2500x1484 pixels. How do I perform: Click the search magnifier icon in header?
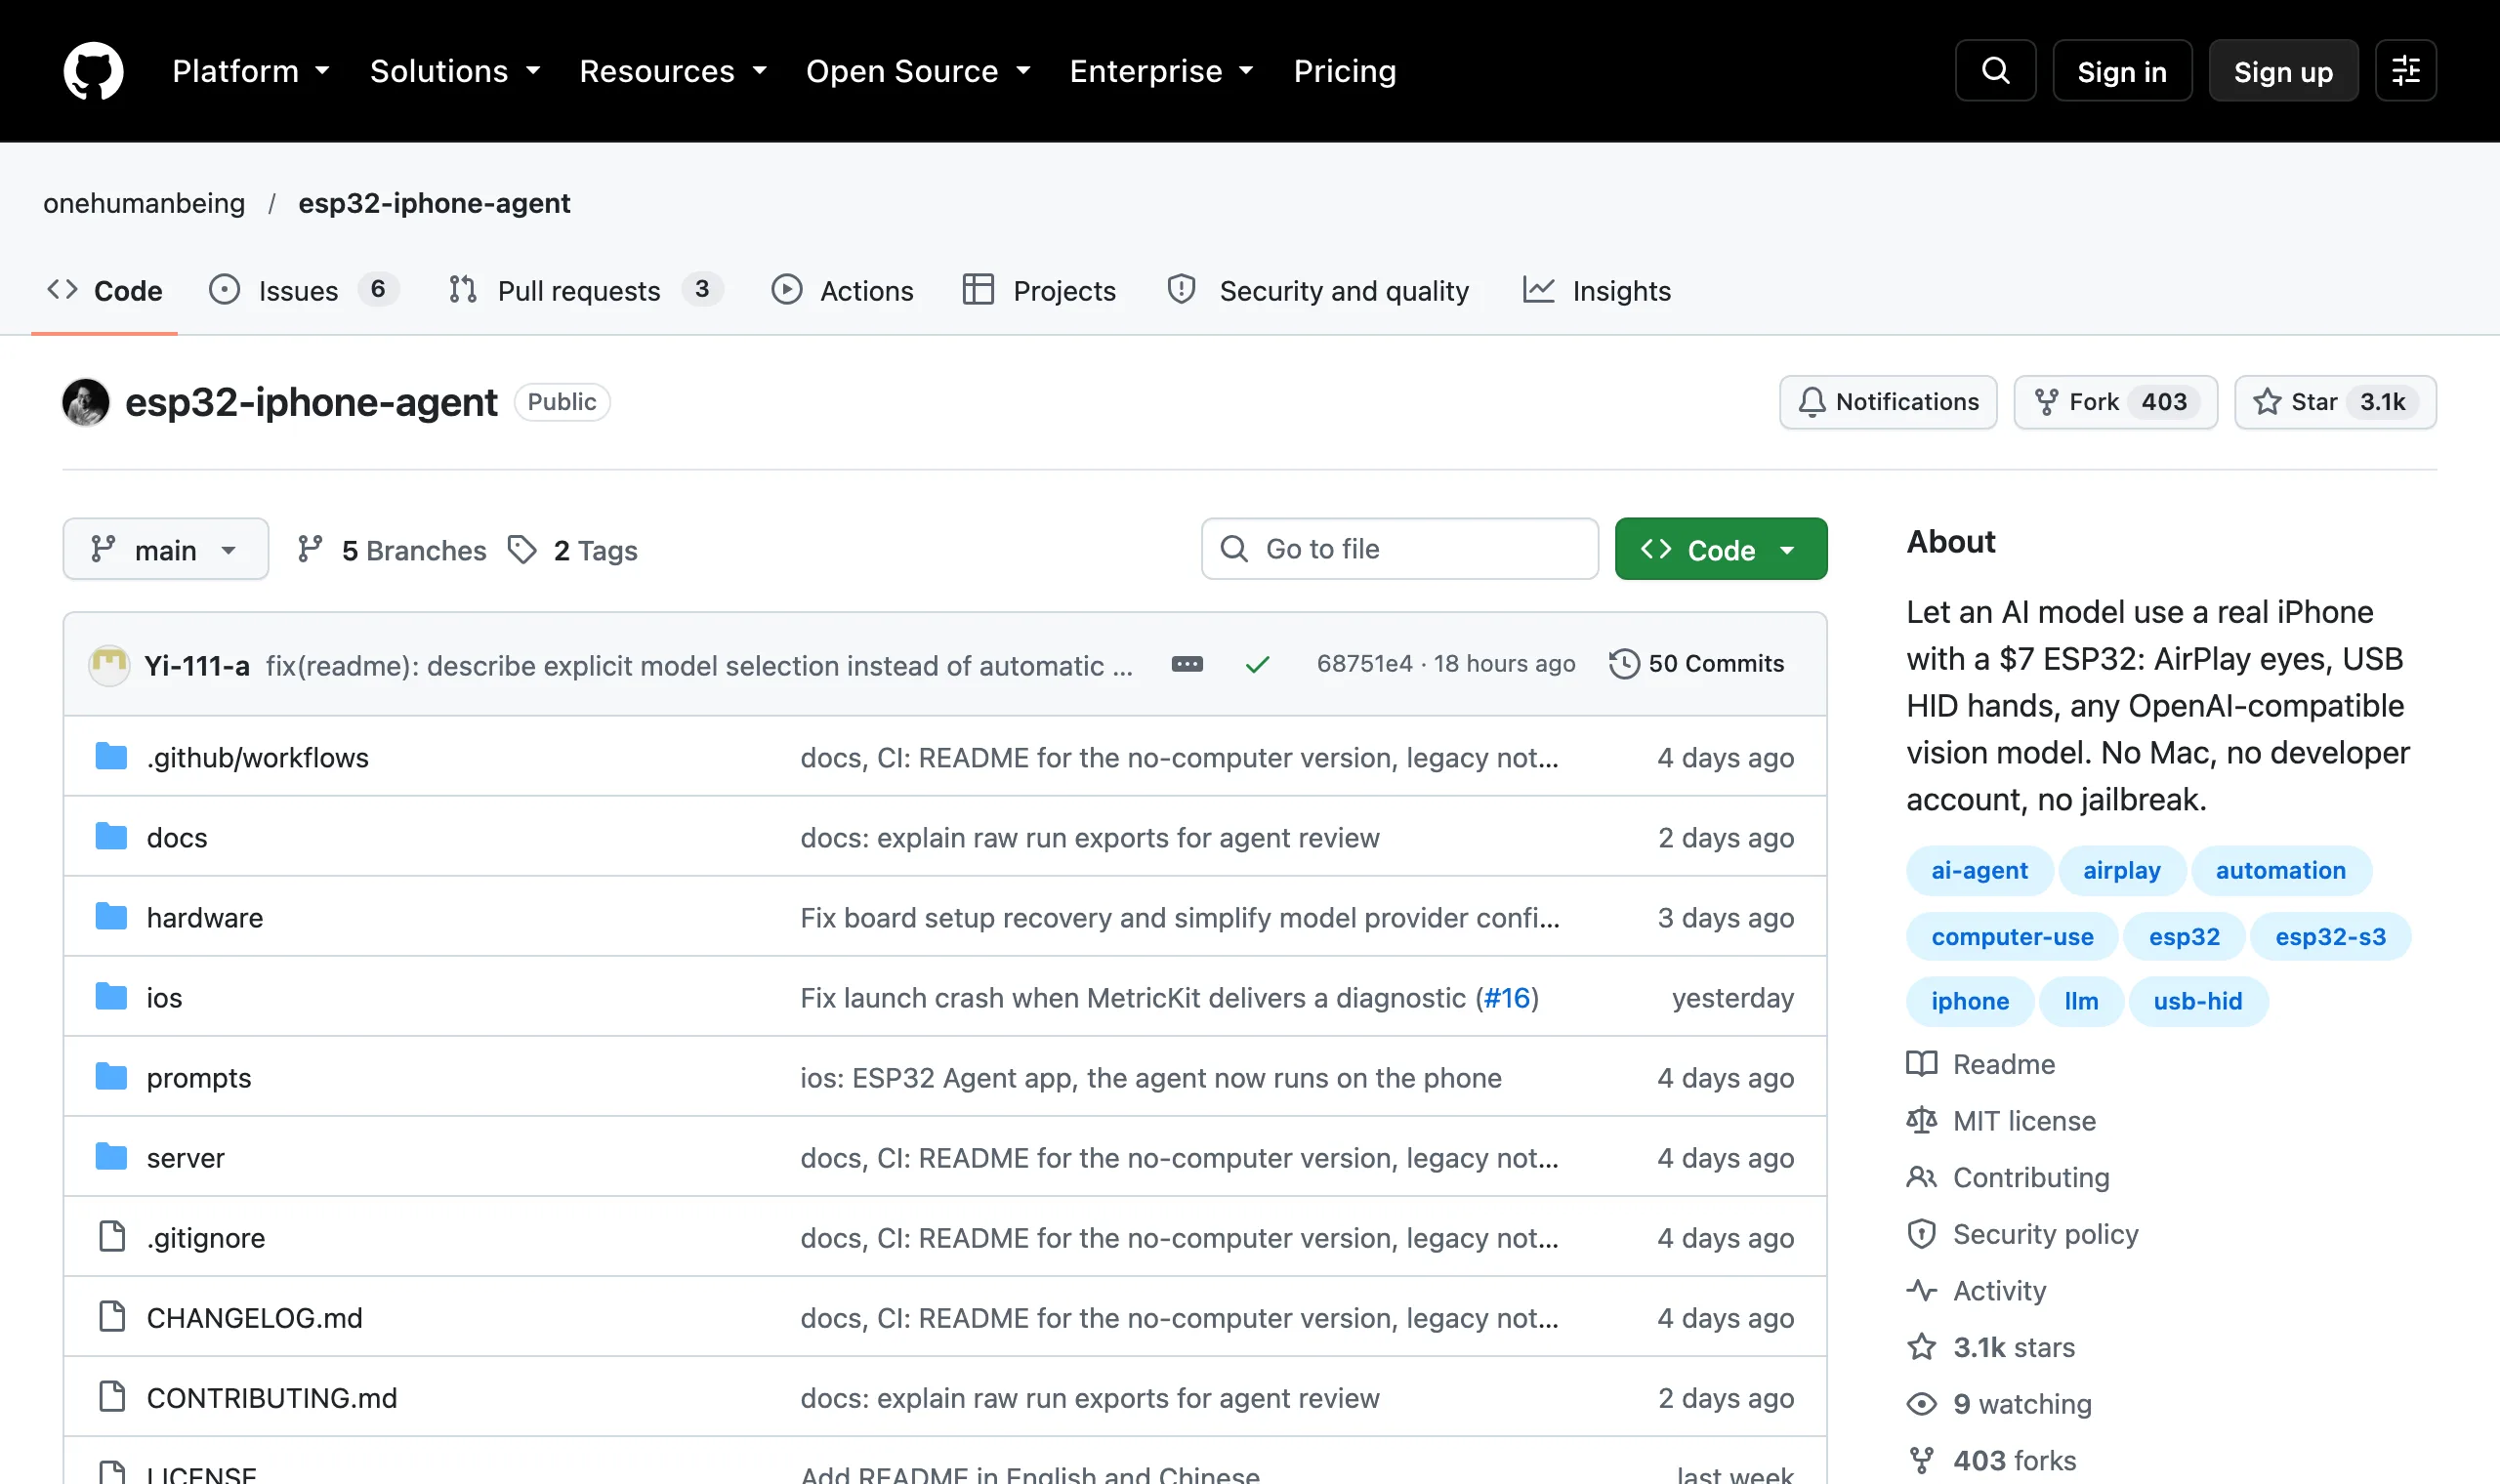1995,71
